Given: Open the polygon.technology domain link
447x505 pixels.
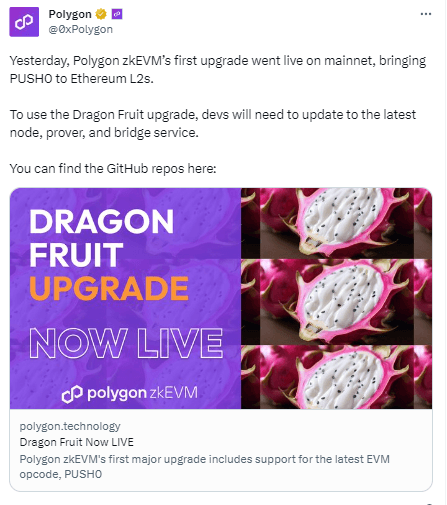Looking at the screenshot, I should 70,426.
